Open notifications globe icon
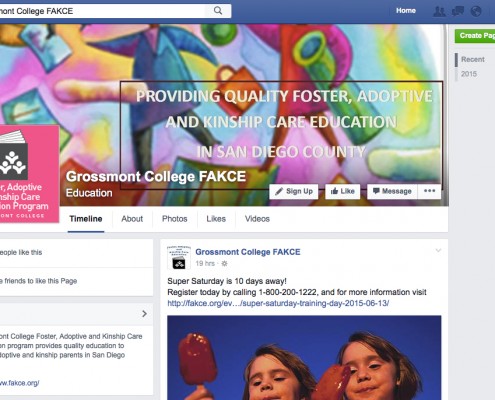The width and height of the screenshot is (495, 400). [x=476, y=11]
